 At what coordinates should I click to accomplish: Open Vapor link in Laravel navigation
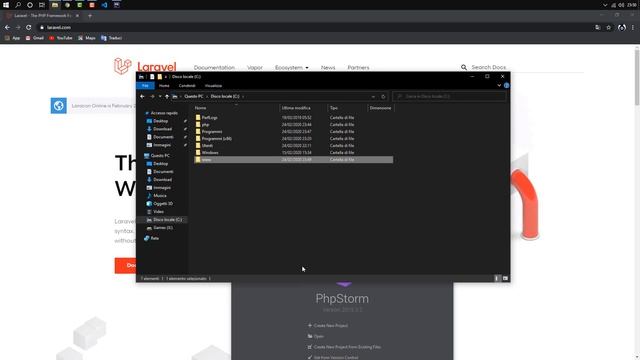click(x=255, y=67)
